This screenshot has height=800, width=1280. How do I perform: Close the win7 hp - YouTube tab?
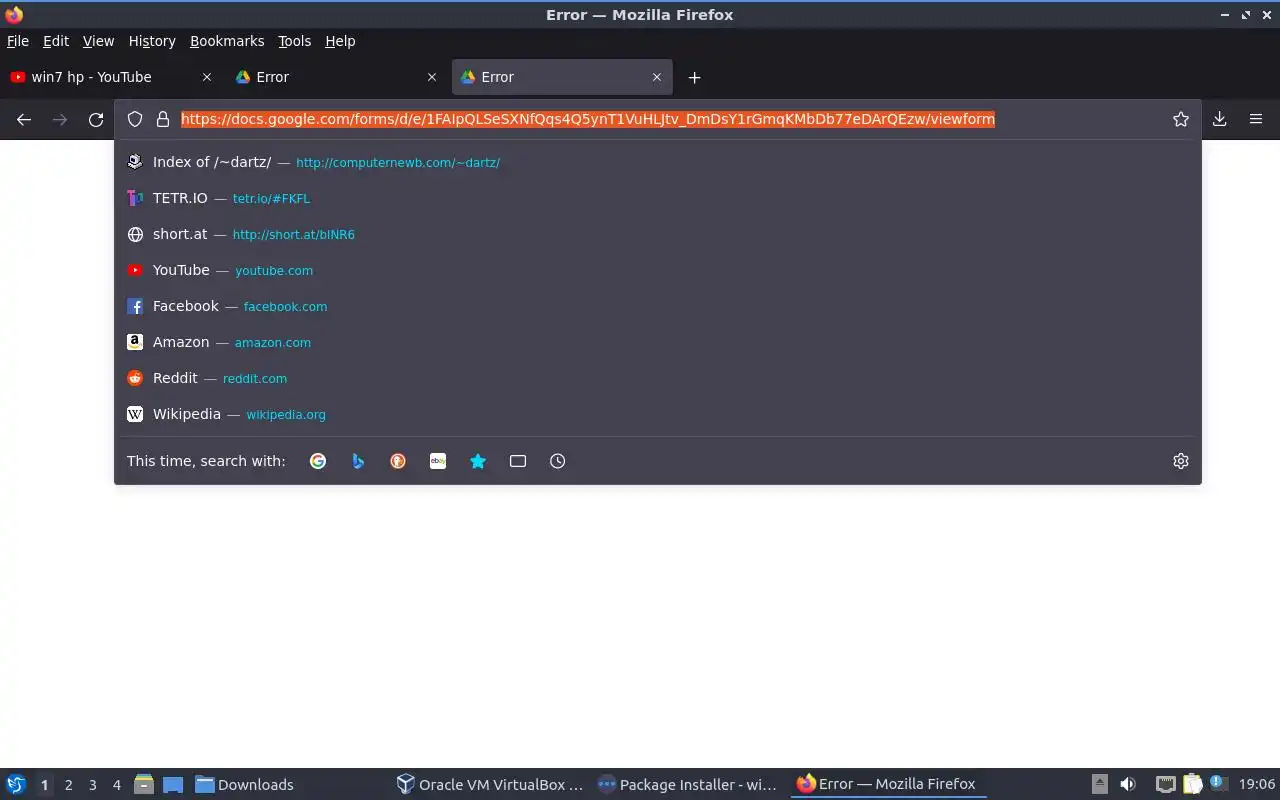207,77
